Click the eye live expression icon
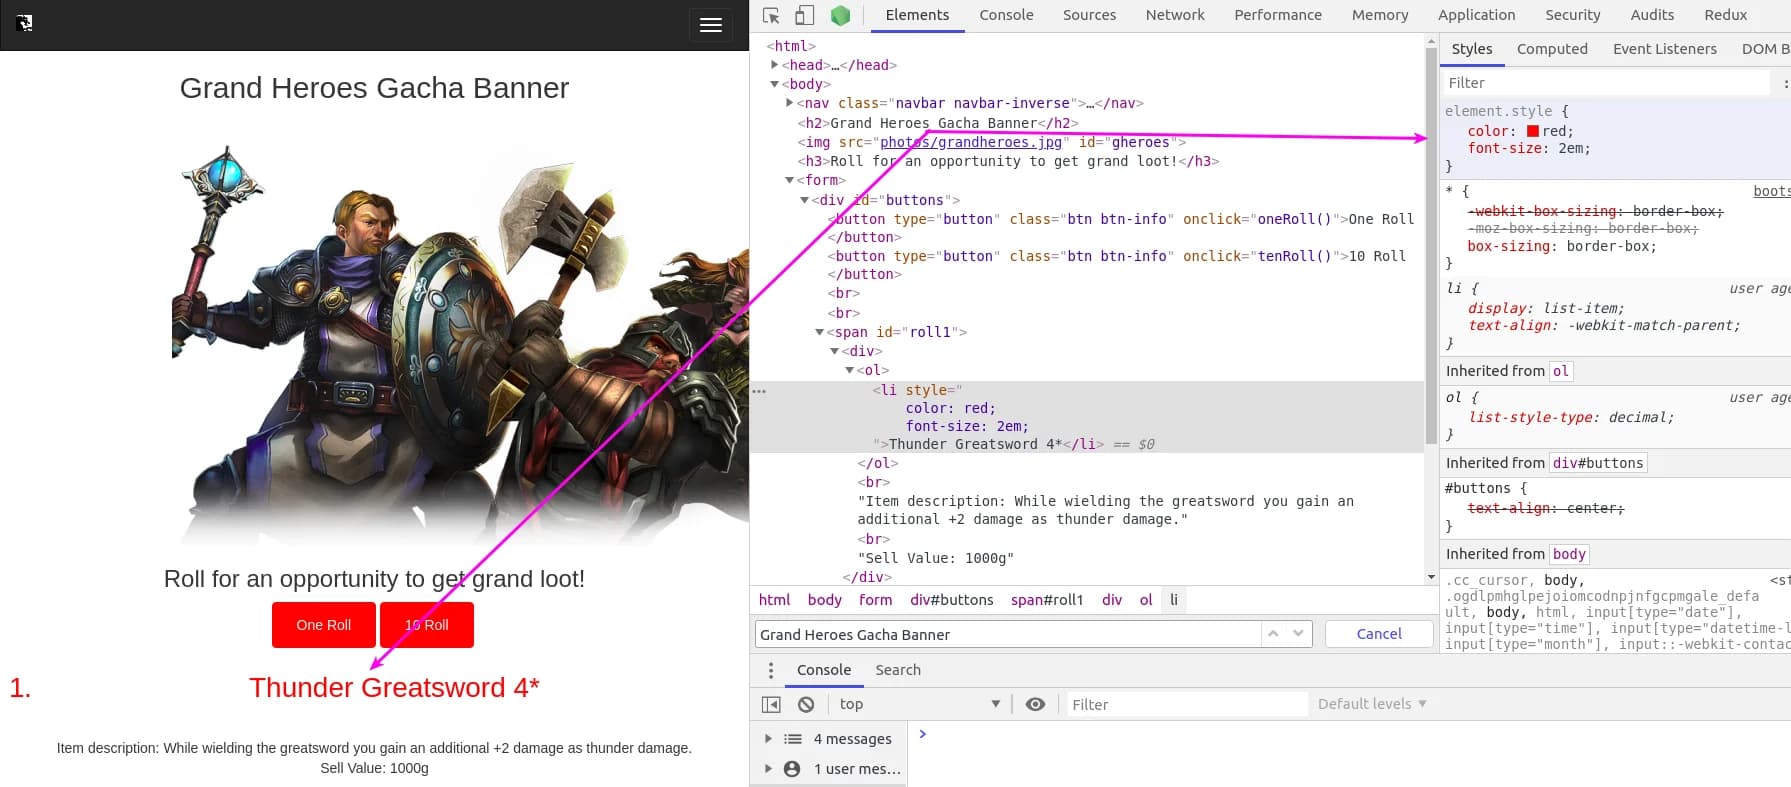1791x787 pixels. pyautogui.click(x=1035, y=704)
